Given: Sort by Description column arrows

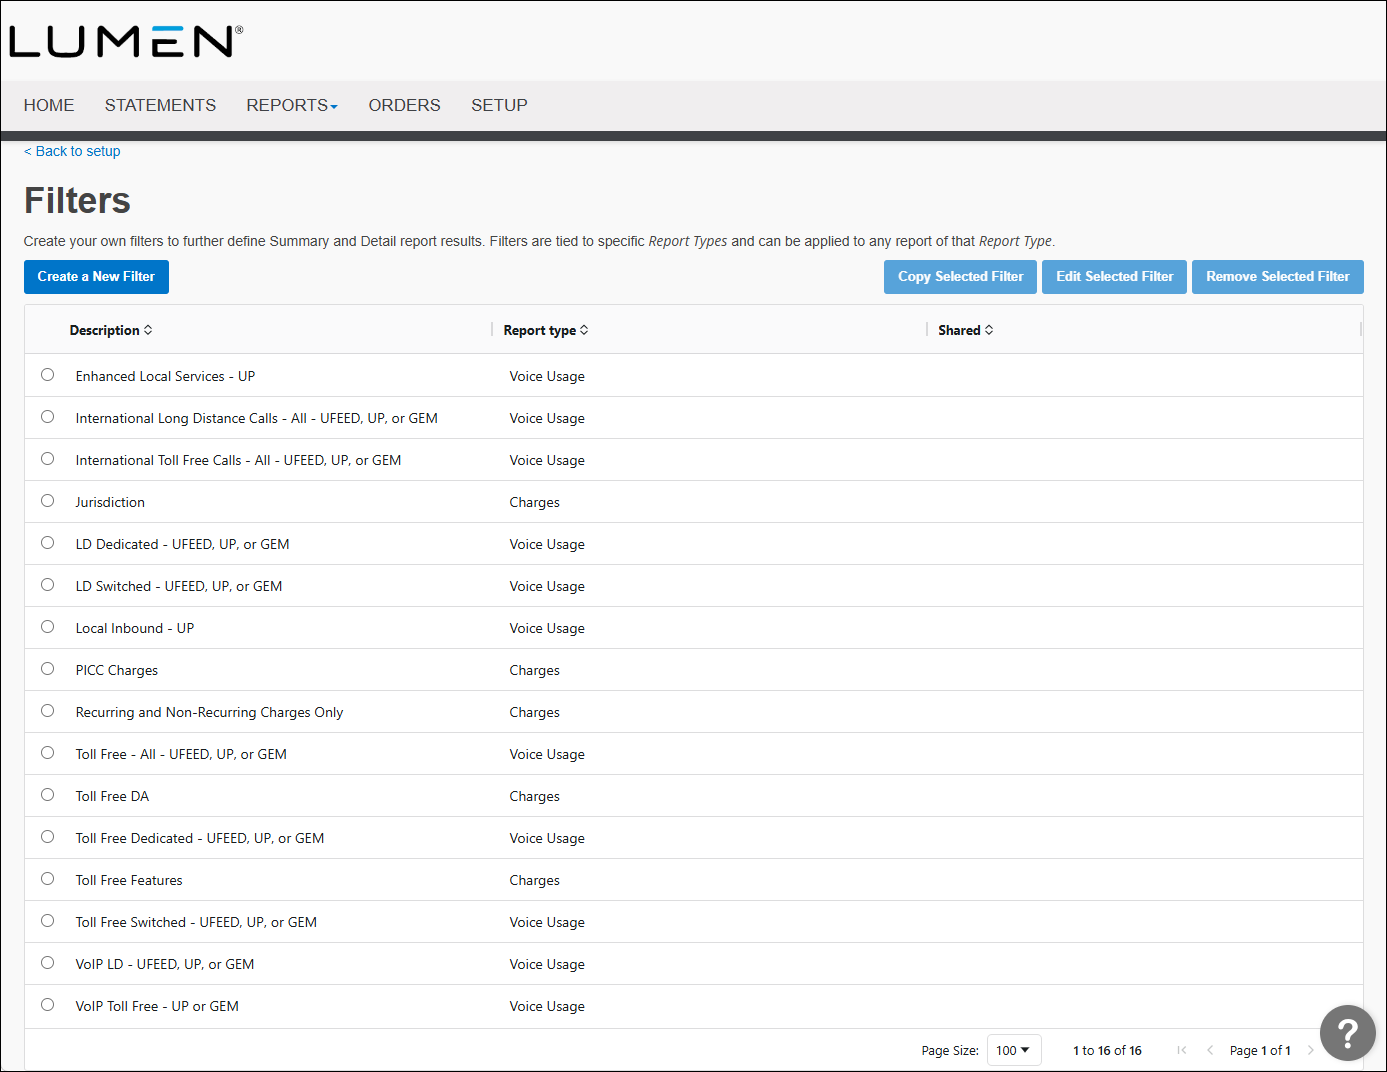Looking at the screenshot, I should point(148,330).
